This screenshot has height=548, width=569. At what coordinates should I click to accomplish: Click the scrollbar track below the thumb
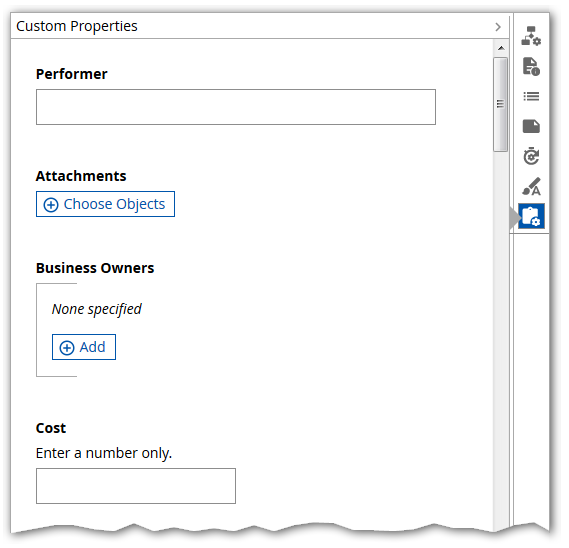pyautogui.click(x=500, y=327)
